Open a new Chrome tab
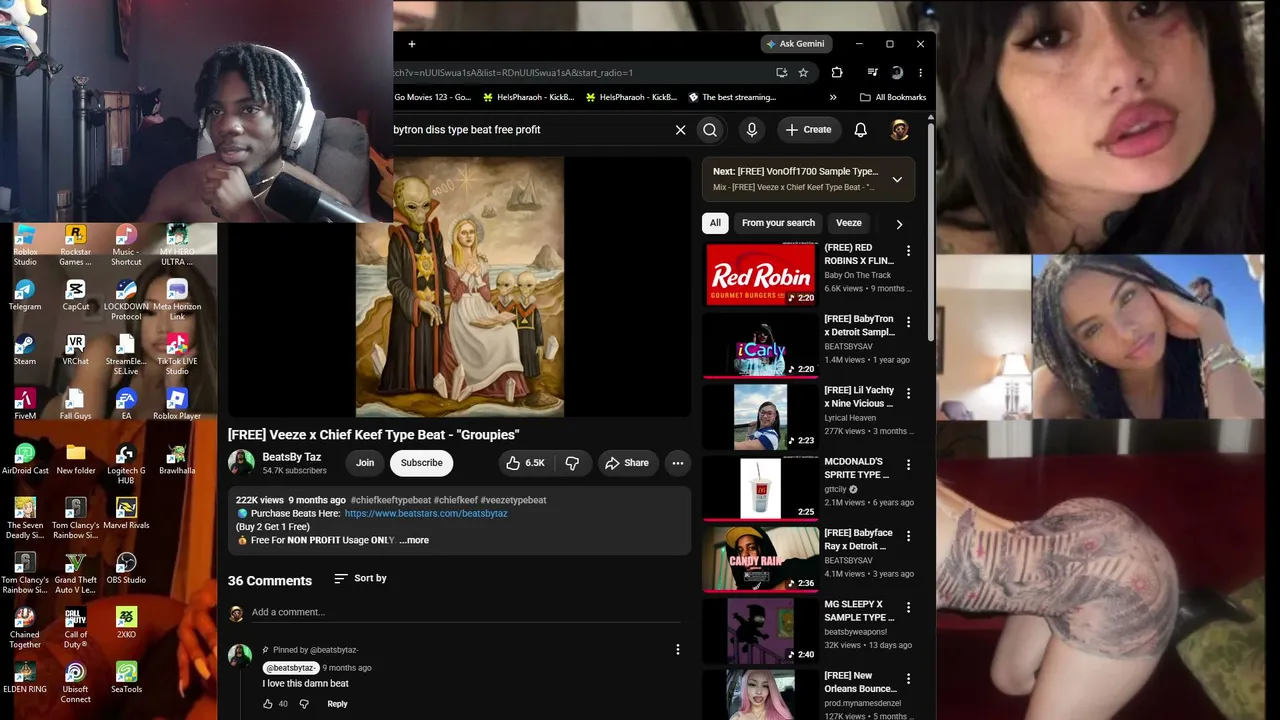Viewport: 1280px width, 720px height. 411,44
